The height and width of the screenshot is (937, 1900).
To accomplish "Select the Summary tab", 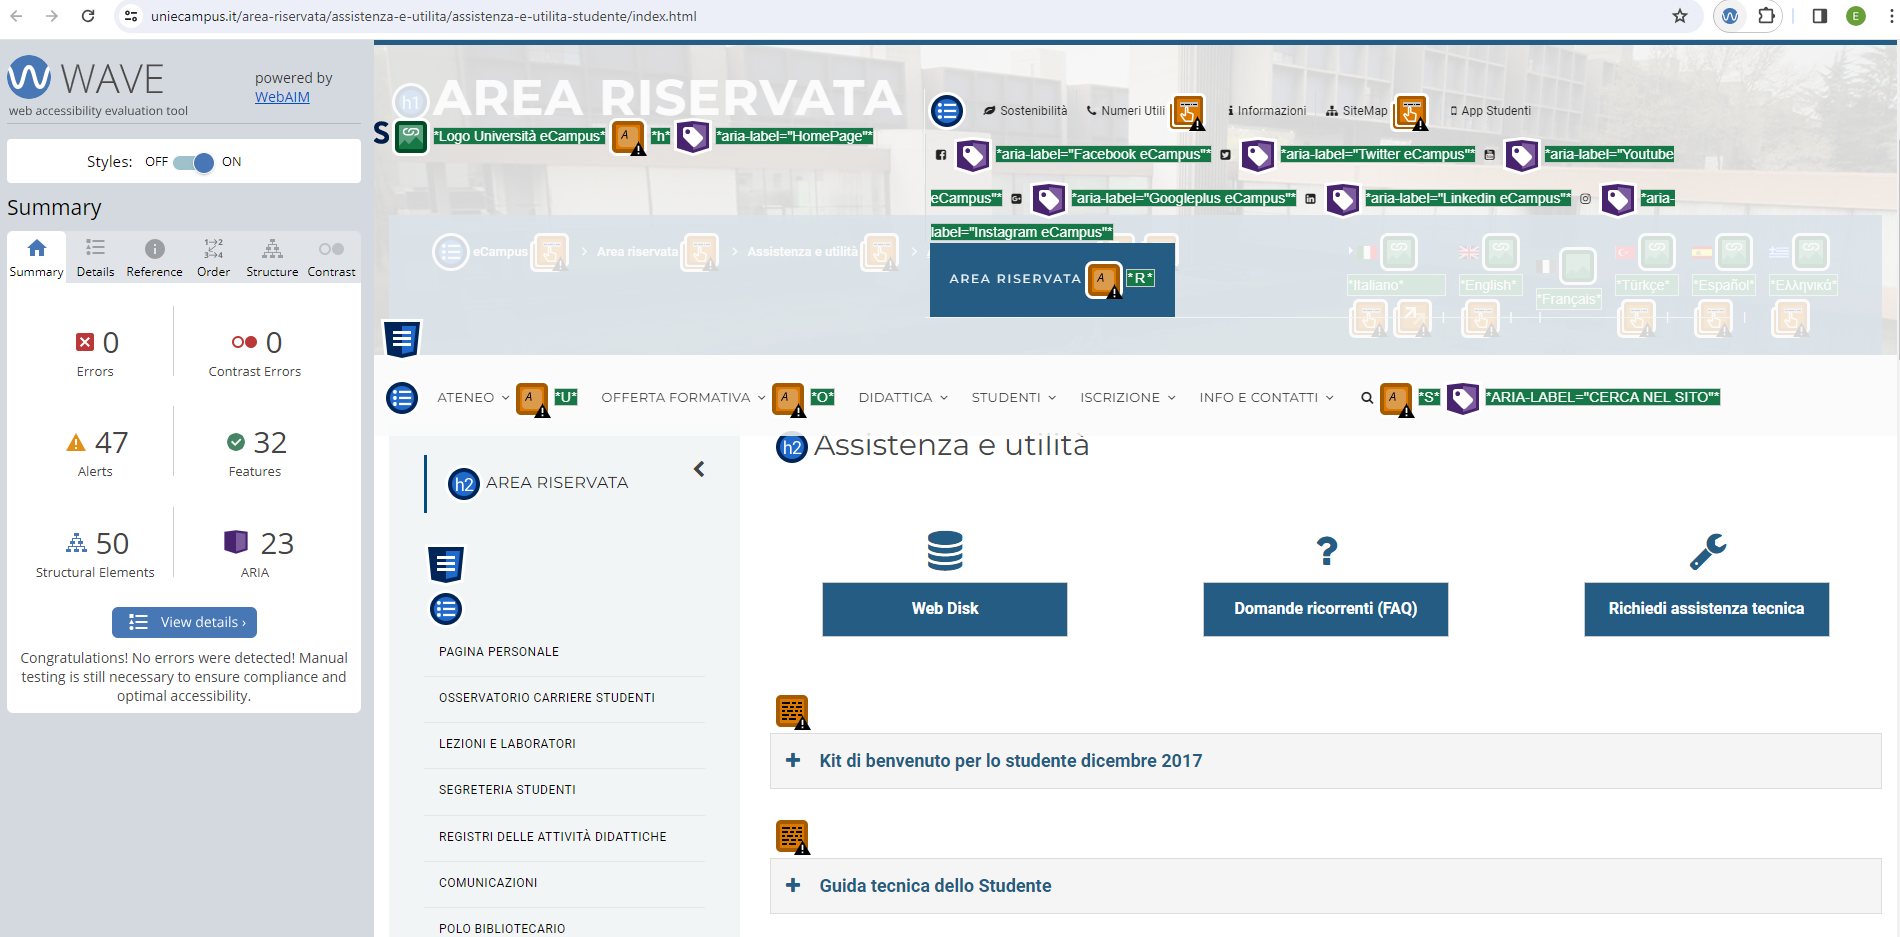I will coord(36,257).
